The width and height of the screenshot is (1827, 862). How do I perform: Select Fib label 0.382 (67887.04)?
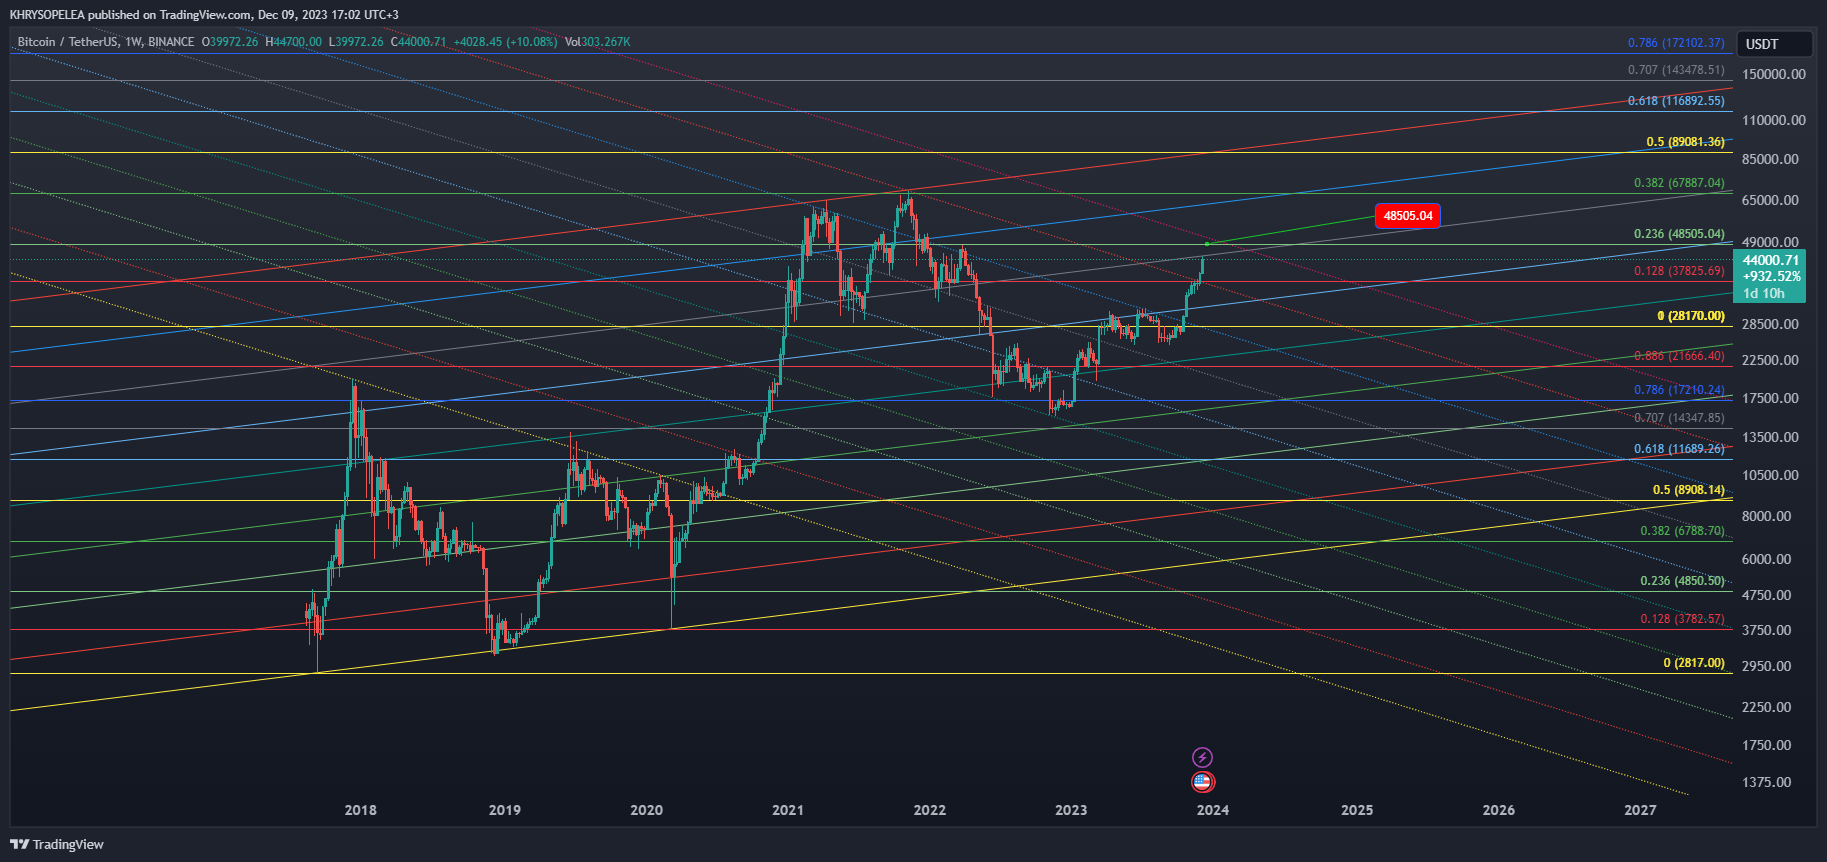click(x=1679, y=183)
